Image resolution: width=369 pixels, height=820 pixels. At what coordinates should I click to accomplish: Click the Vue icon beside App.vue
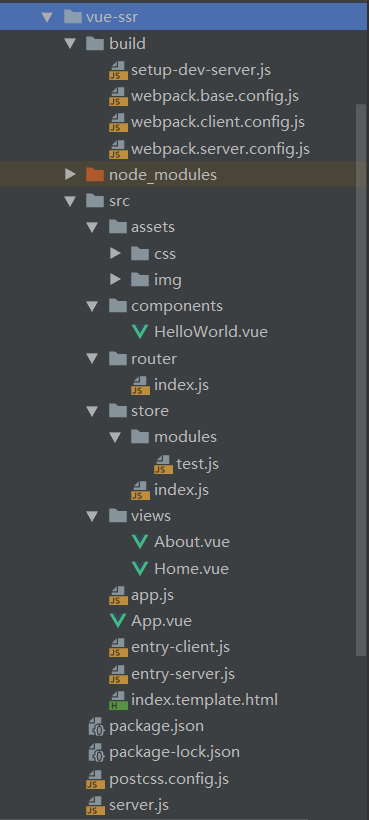(x=118, y=621)
